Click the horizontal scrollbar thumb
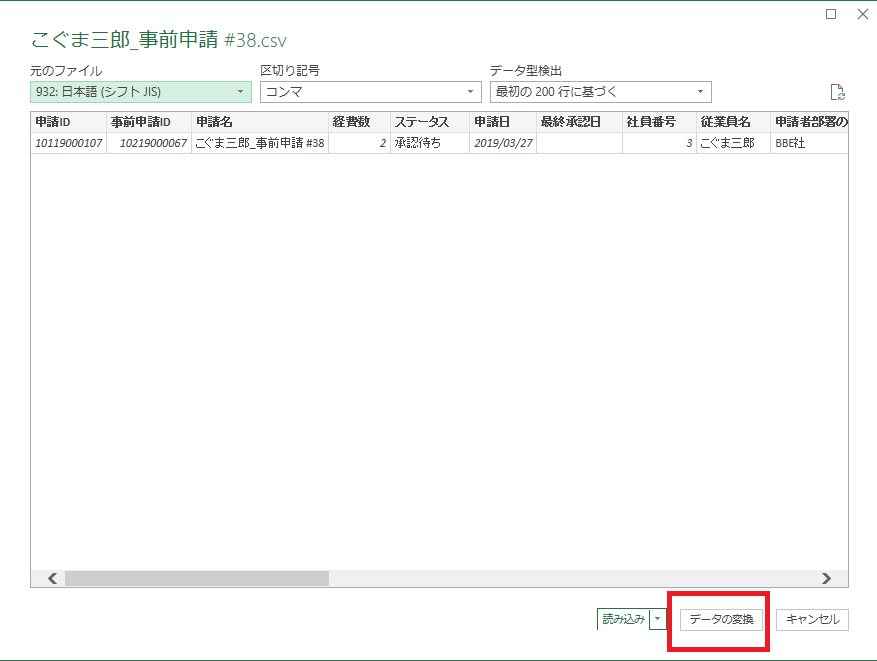This screenshot has width=877, height=661. pos(197,578)
